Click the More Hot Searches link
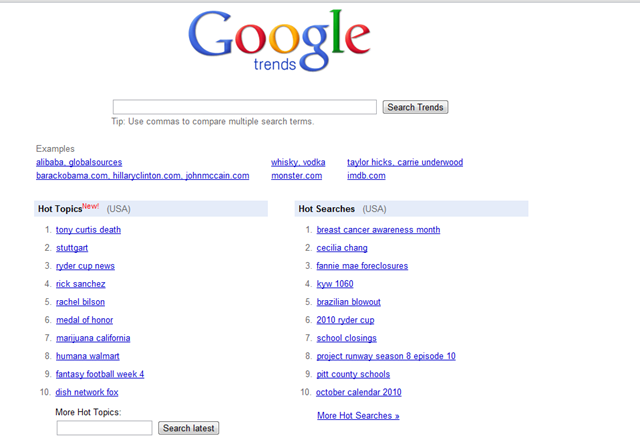Viewport: 640px width, 448px height. click(358, 416)
